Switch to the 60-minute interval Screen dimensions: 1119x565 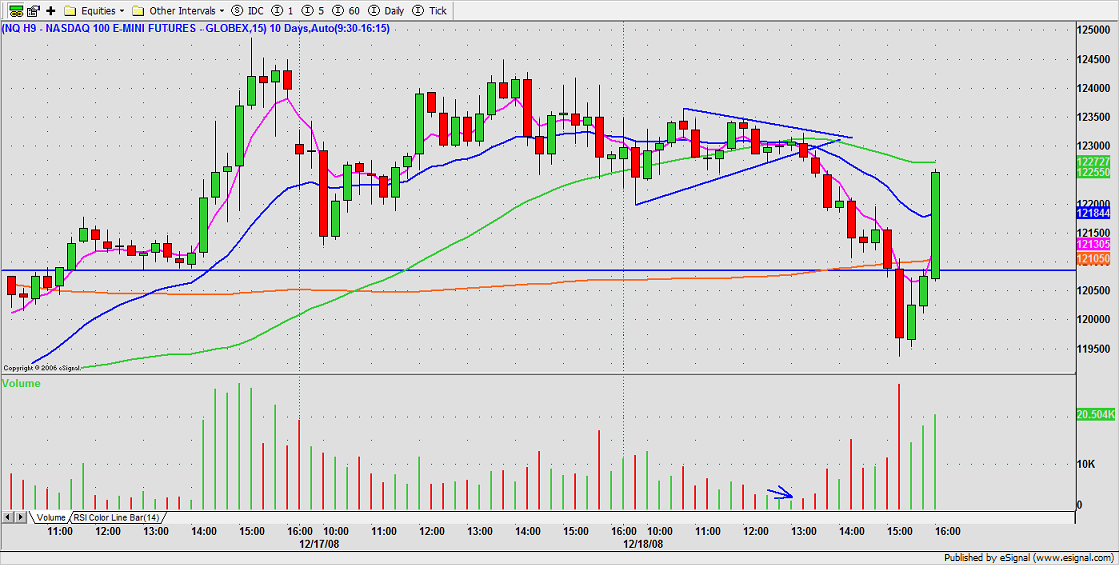pyautogui.click(x=344, y=11)
